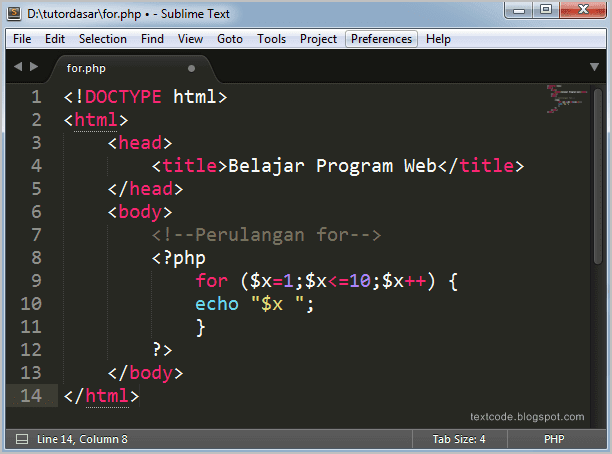Minimize the Sublime Text window

(x=519, y=10)
